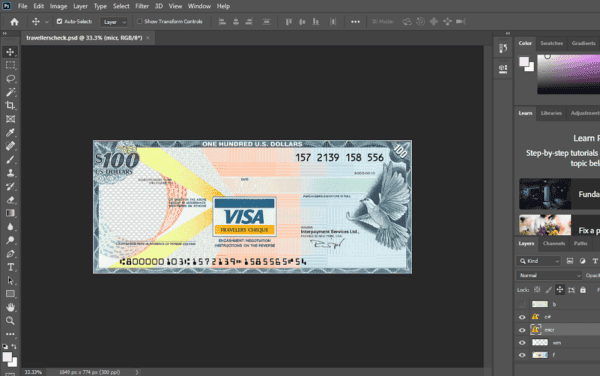Hide the 'micr' layer
Image resolution: width=600 pixels, height=376 pixels.
click(x=522, y=330)
